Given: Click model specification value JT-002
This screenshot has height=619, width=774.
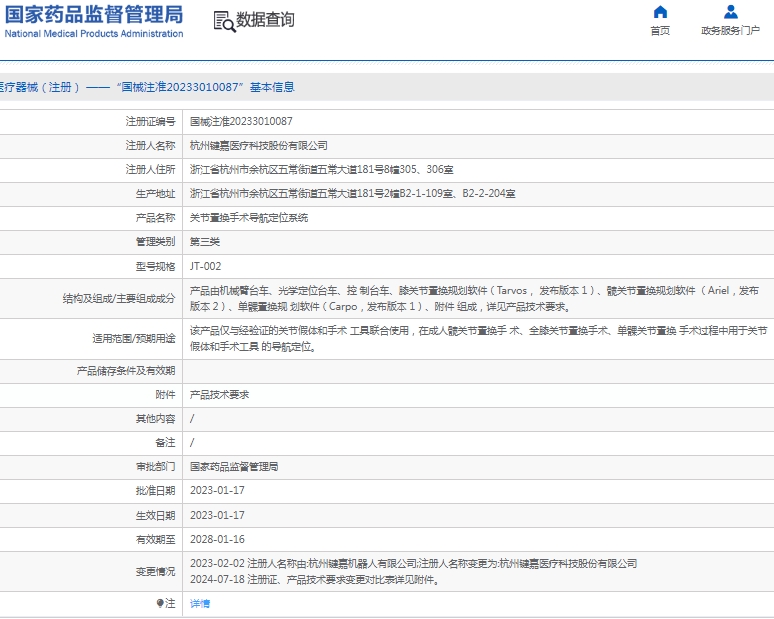Looking at the screenshot, I should [205, 267].
